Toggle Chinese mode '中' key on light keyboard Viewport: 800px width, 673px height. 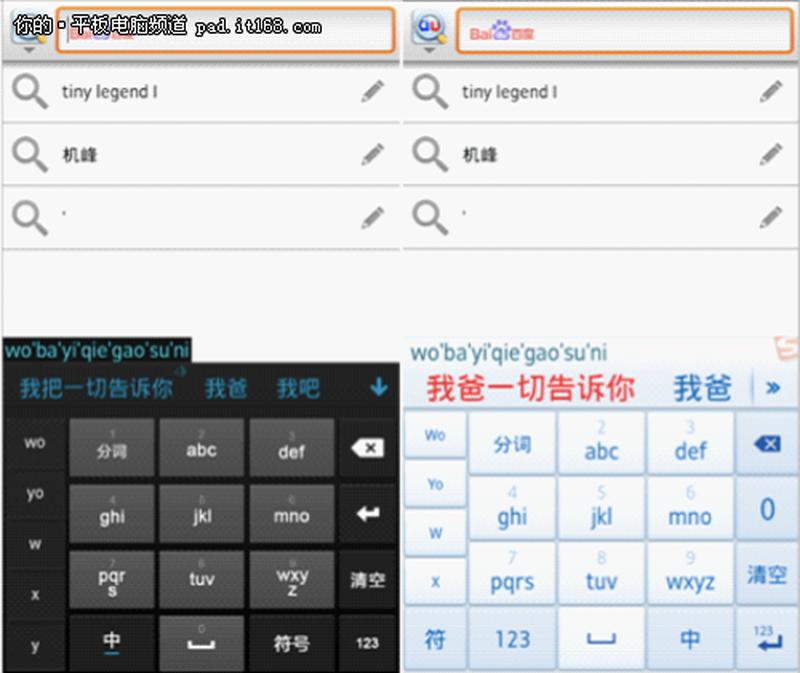tap(690, 639)
